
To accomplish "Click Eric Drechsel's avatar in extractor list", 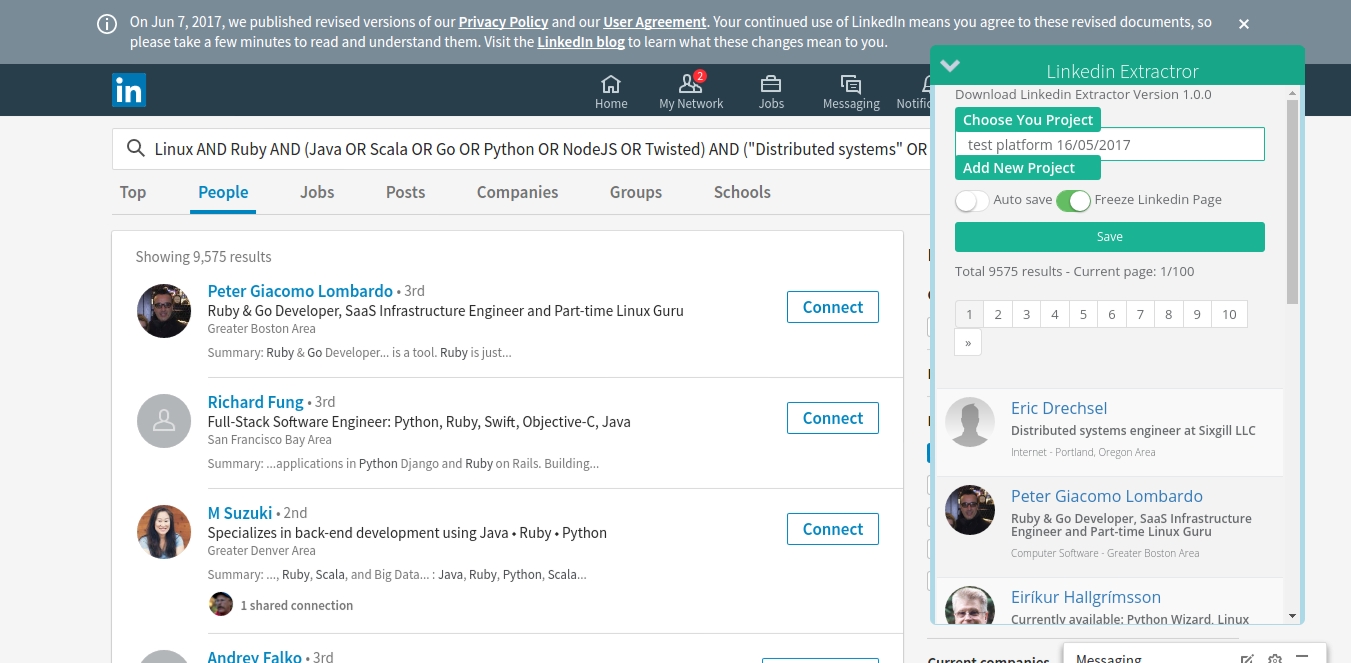I will point(970,422).
